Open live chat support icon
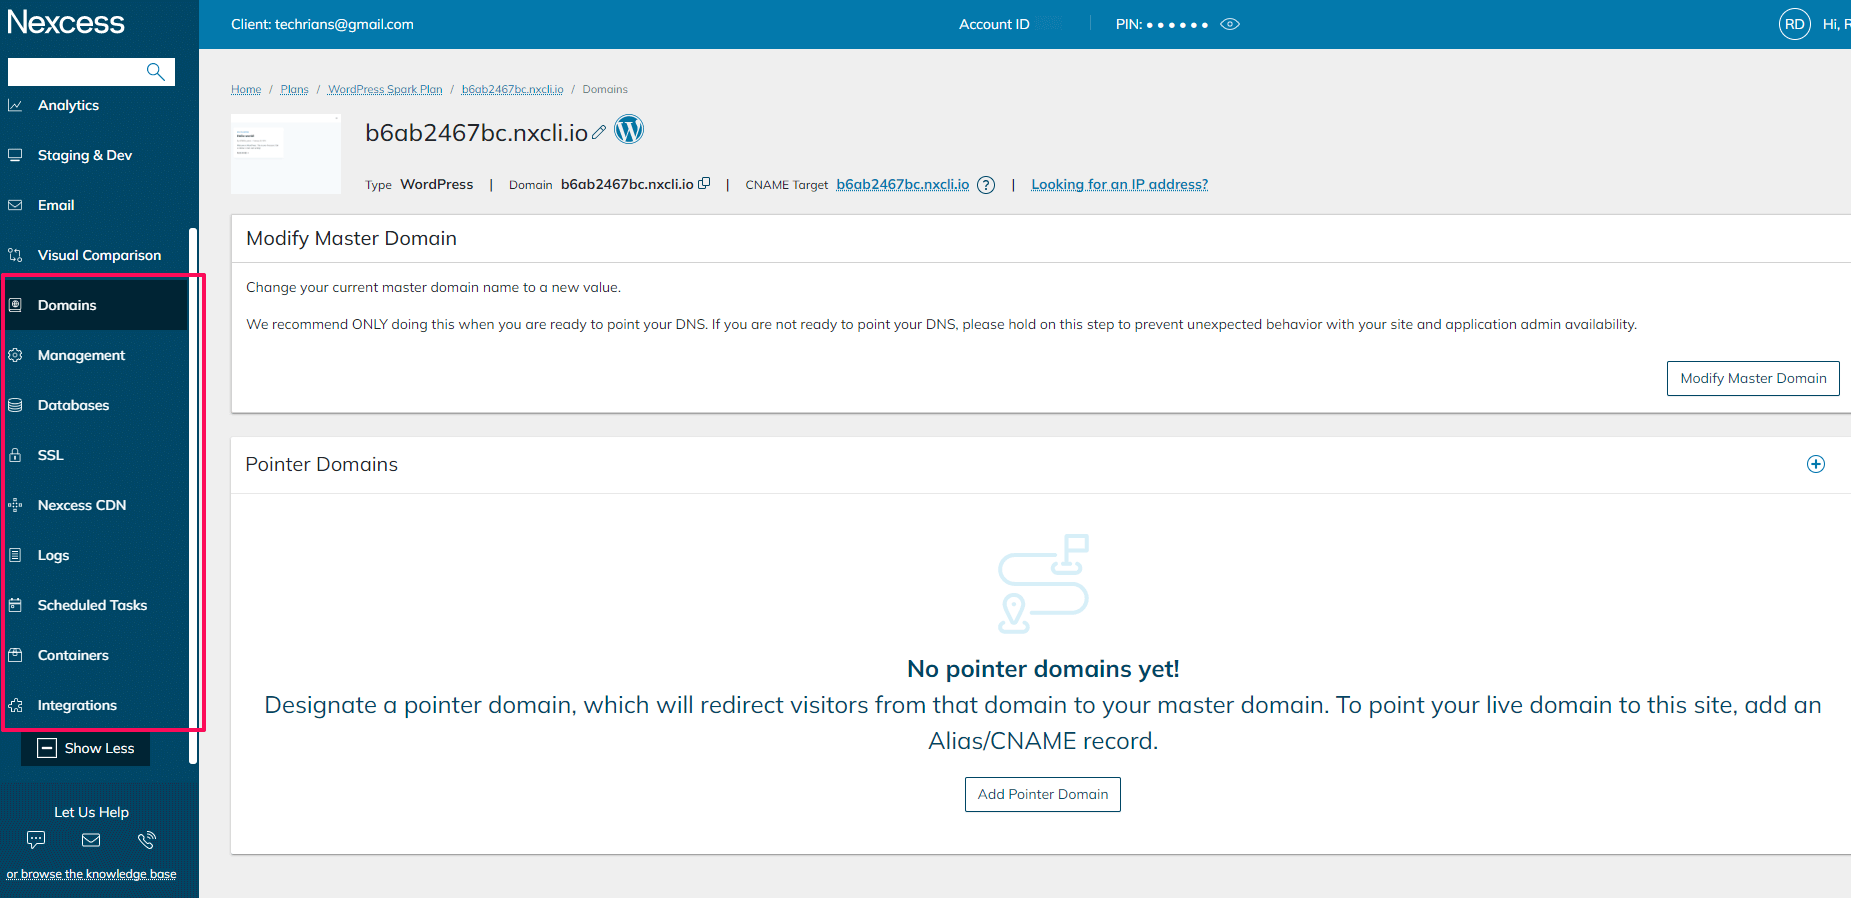1851x898 pixels. point(36,840)
